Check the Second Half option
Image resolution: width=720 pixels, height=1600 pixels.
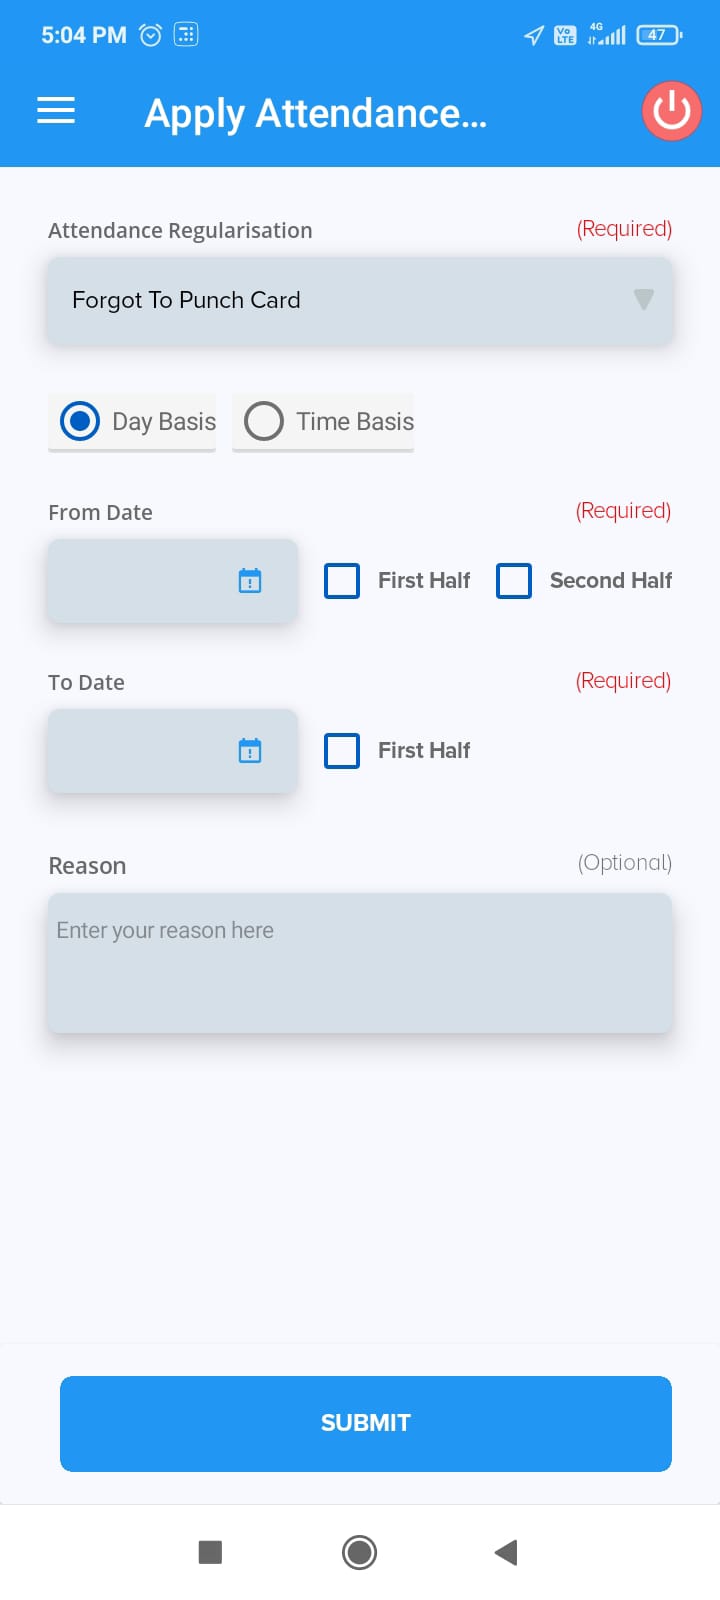(514, 580)
